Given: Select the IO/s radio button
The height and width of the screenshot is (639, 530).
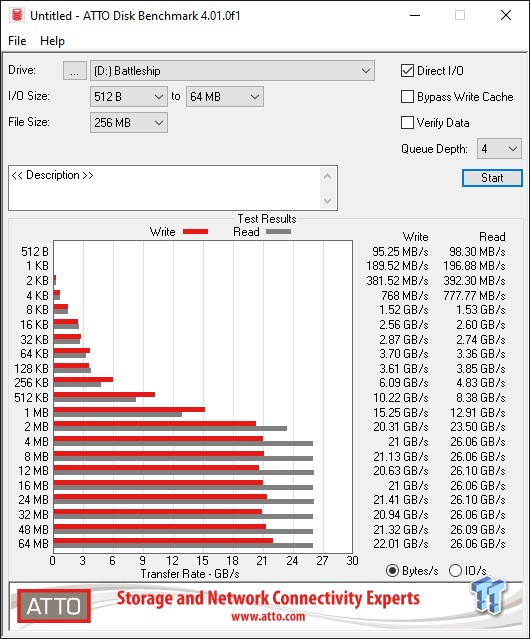Looking at the screenshot, I should tap(455, 571).
